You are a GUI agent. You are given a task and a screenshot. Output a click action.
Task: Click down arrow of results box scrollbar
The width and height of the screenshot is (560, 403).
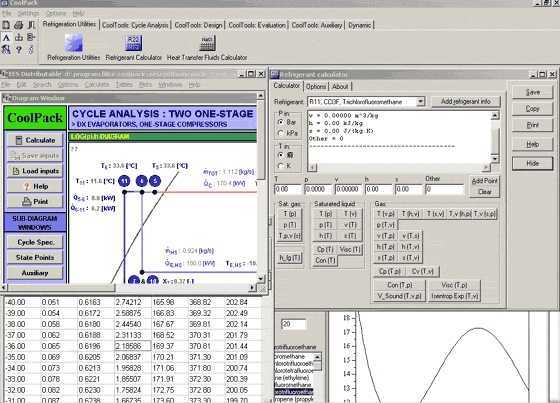[x=495, y=158]
